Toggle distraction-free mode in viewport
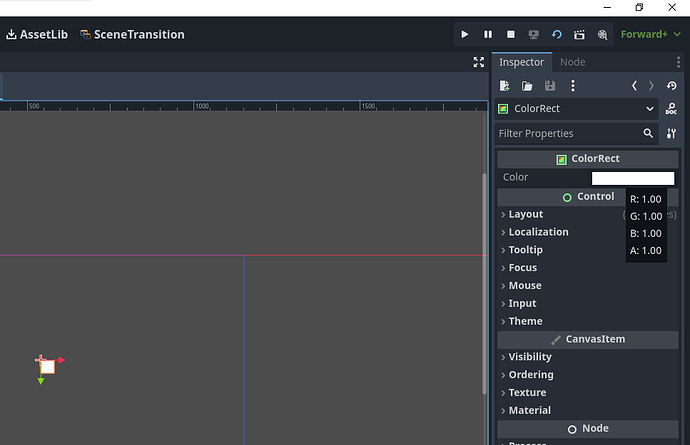The height and width of the screenshot is (445, 690). point(478,62)
